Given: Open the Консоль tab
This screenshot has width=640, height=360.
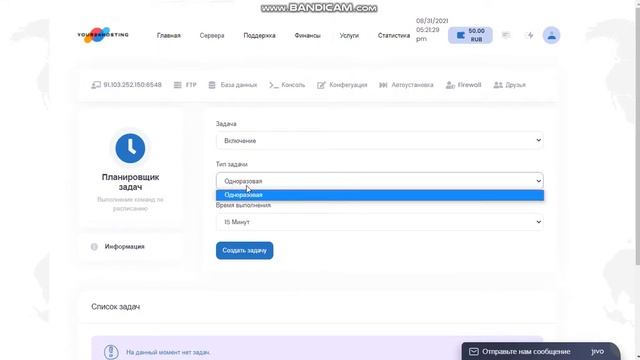Looking at the screenshot, I should (287, 85).
